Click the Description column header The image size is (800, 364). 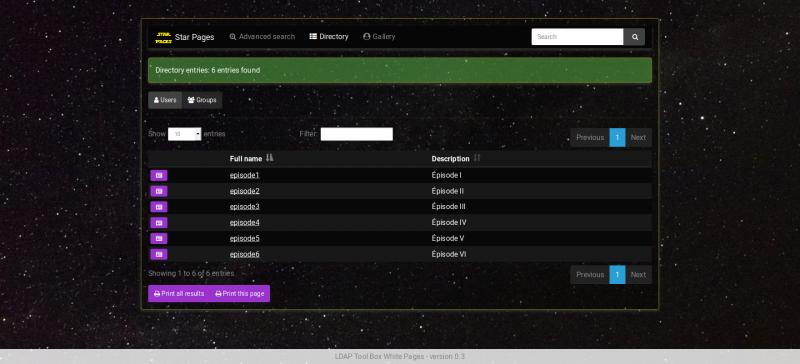click(x=451, y=159)
